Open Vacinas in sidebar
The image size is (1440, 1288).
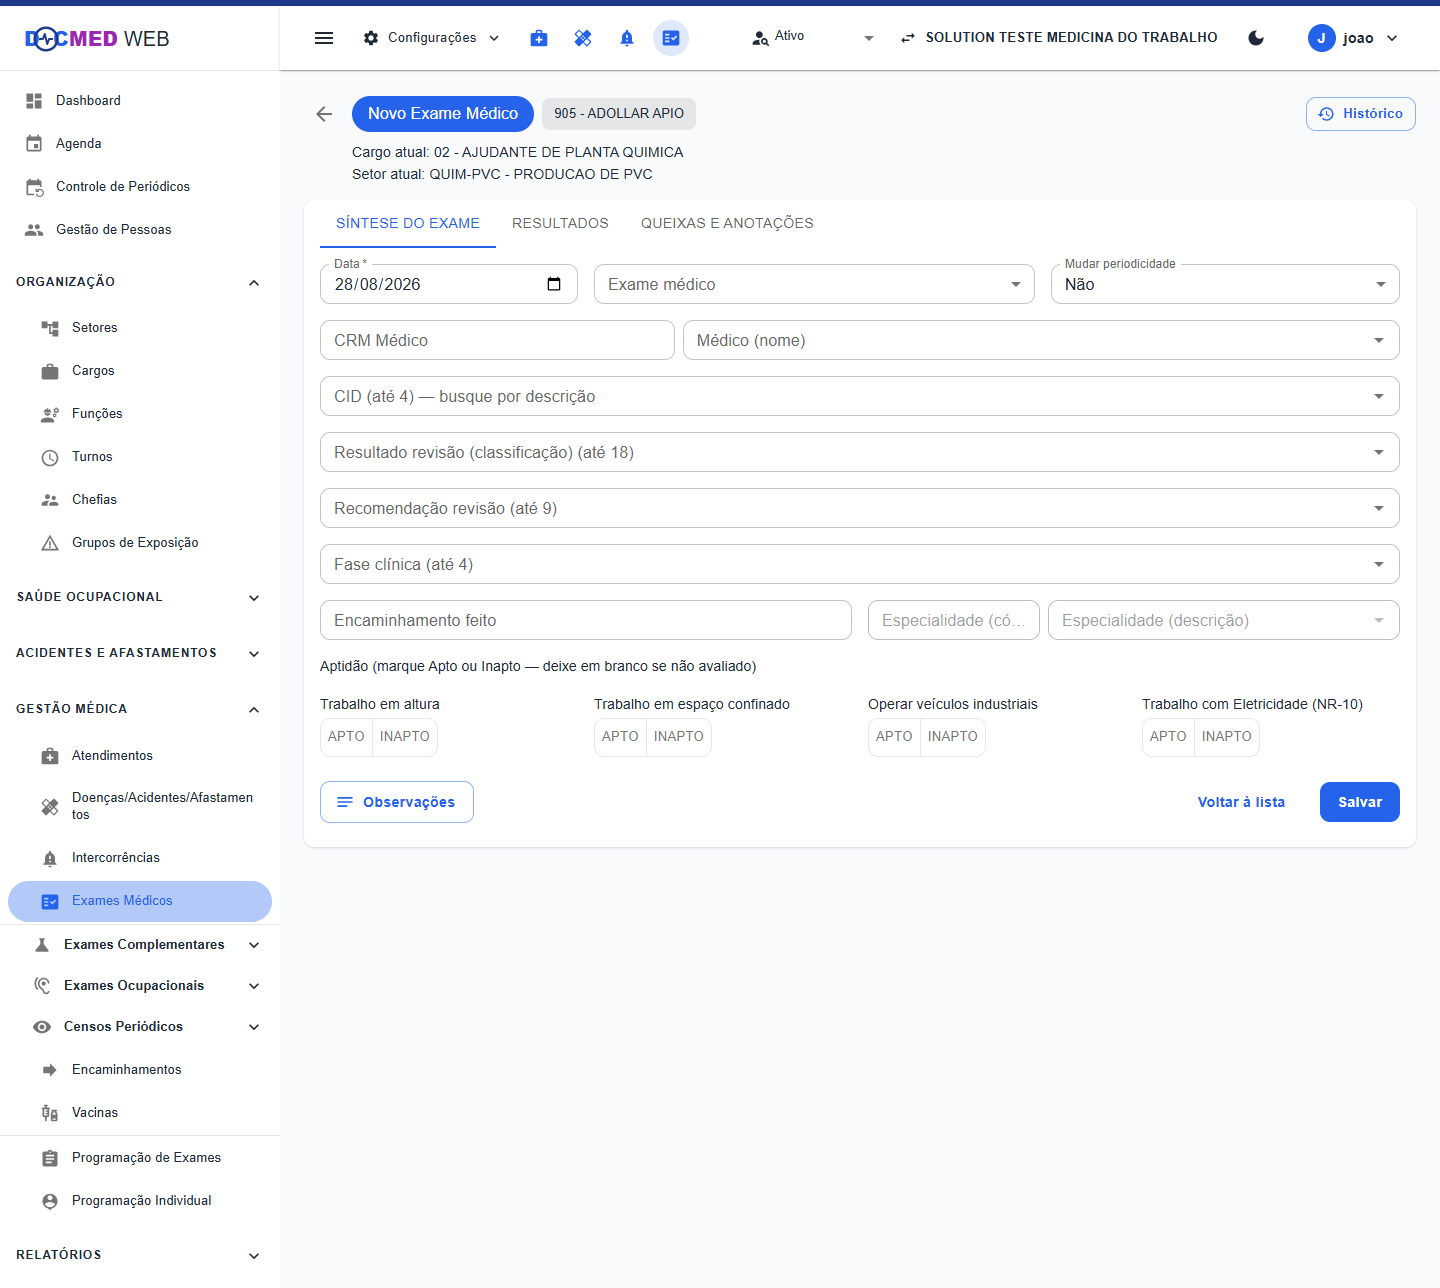coord(140,1113)
